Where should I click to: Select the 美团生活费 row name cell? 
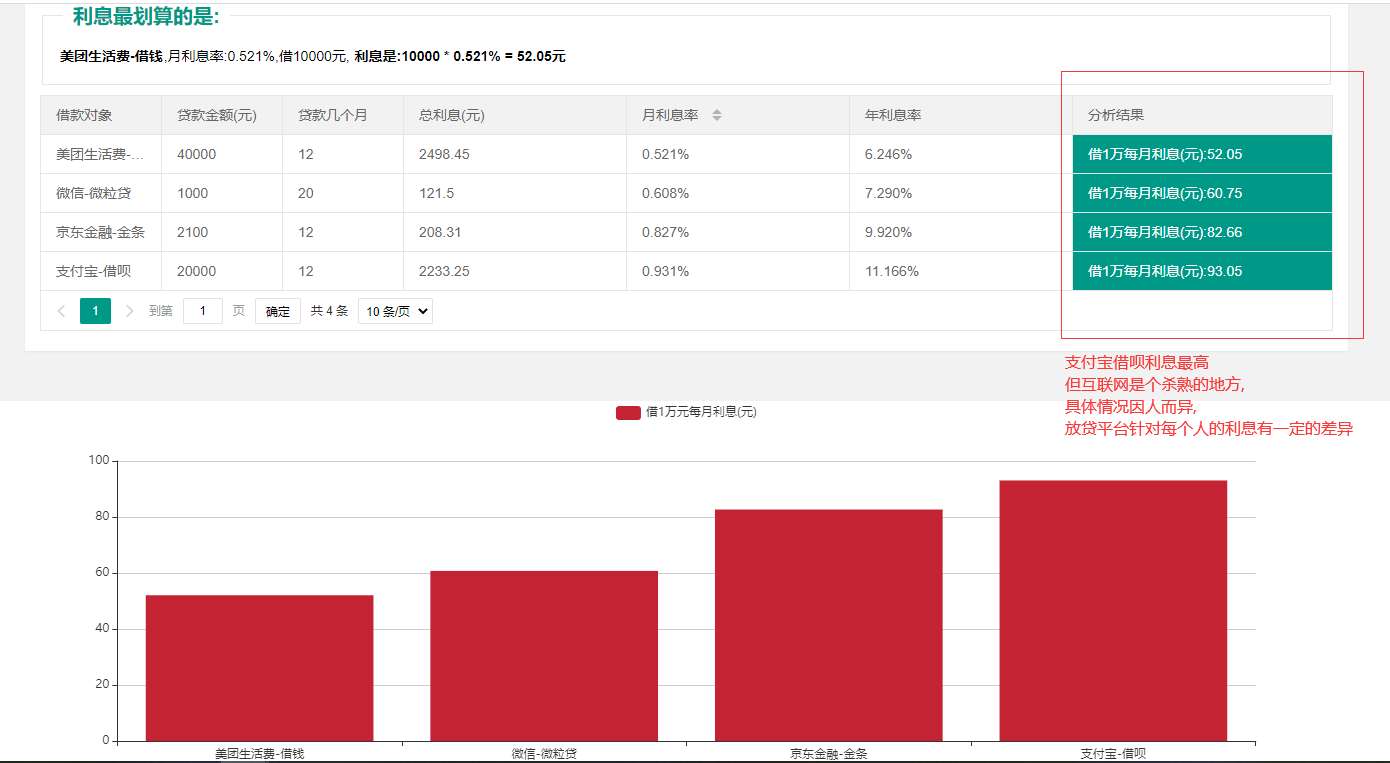tap(101, 154)
